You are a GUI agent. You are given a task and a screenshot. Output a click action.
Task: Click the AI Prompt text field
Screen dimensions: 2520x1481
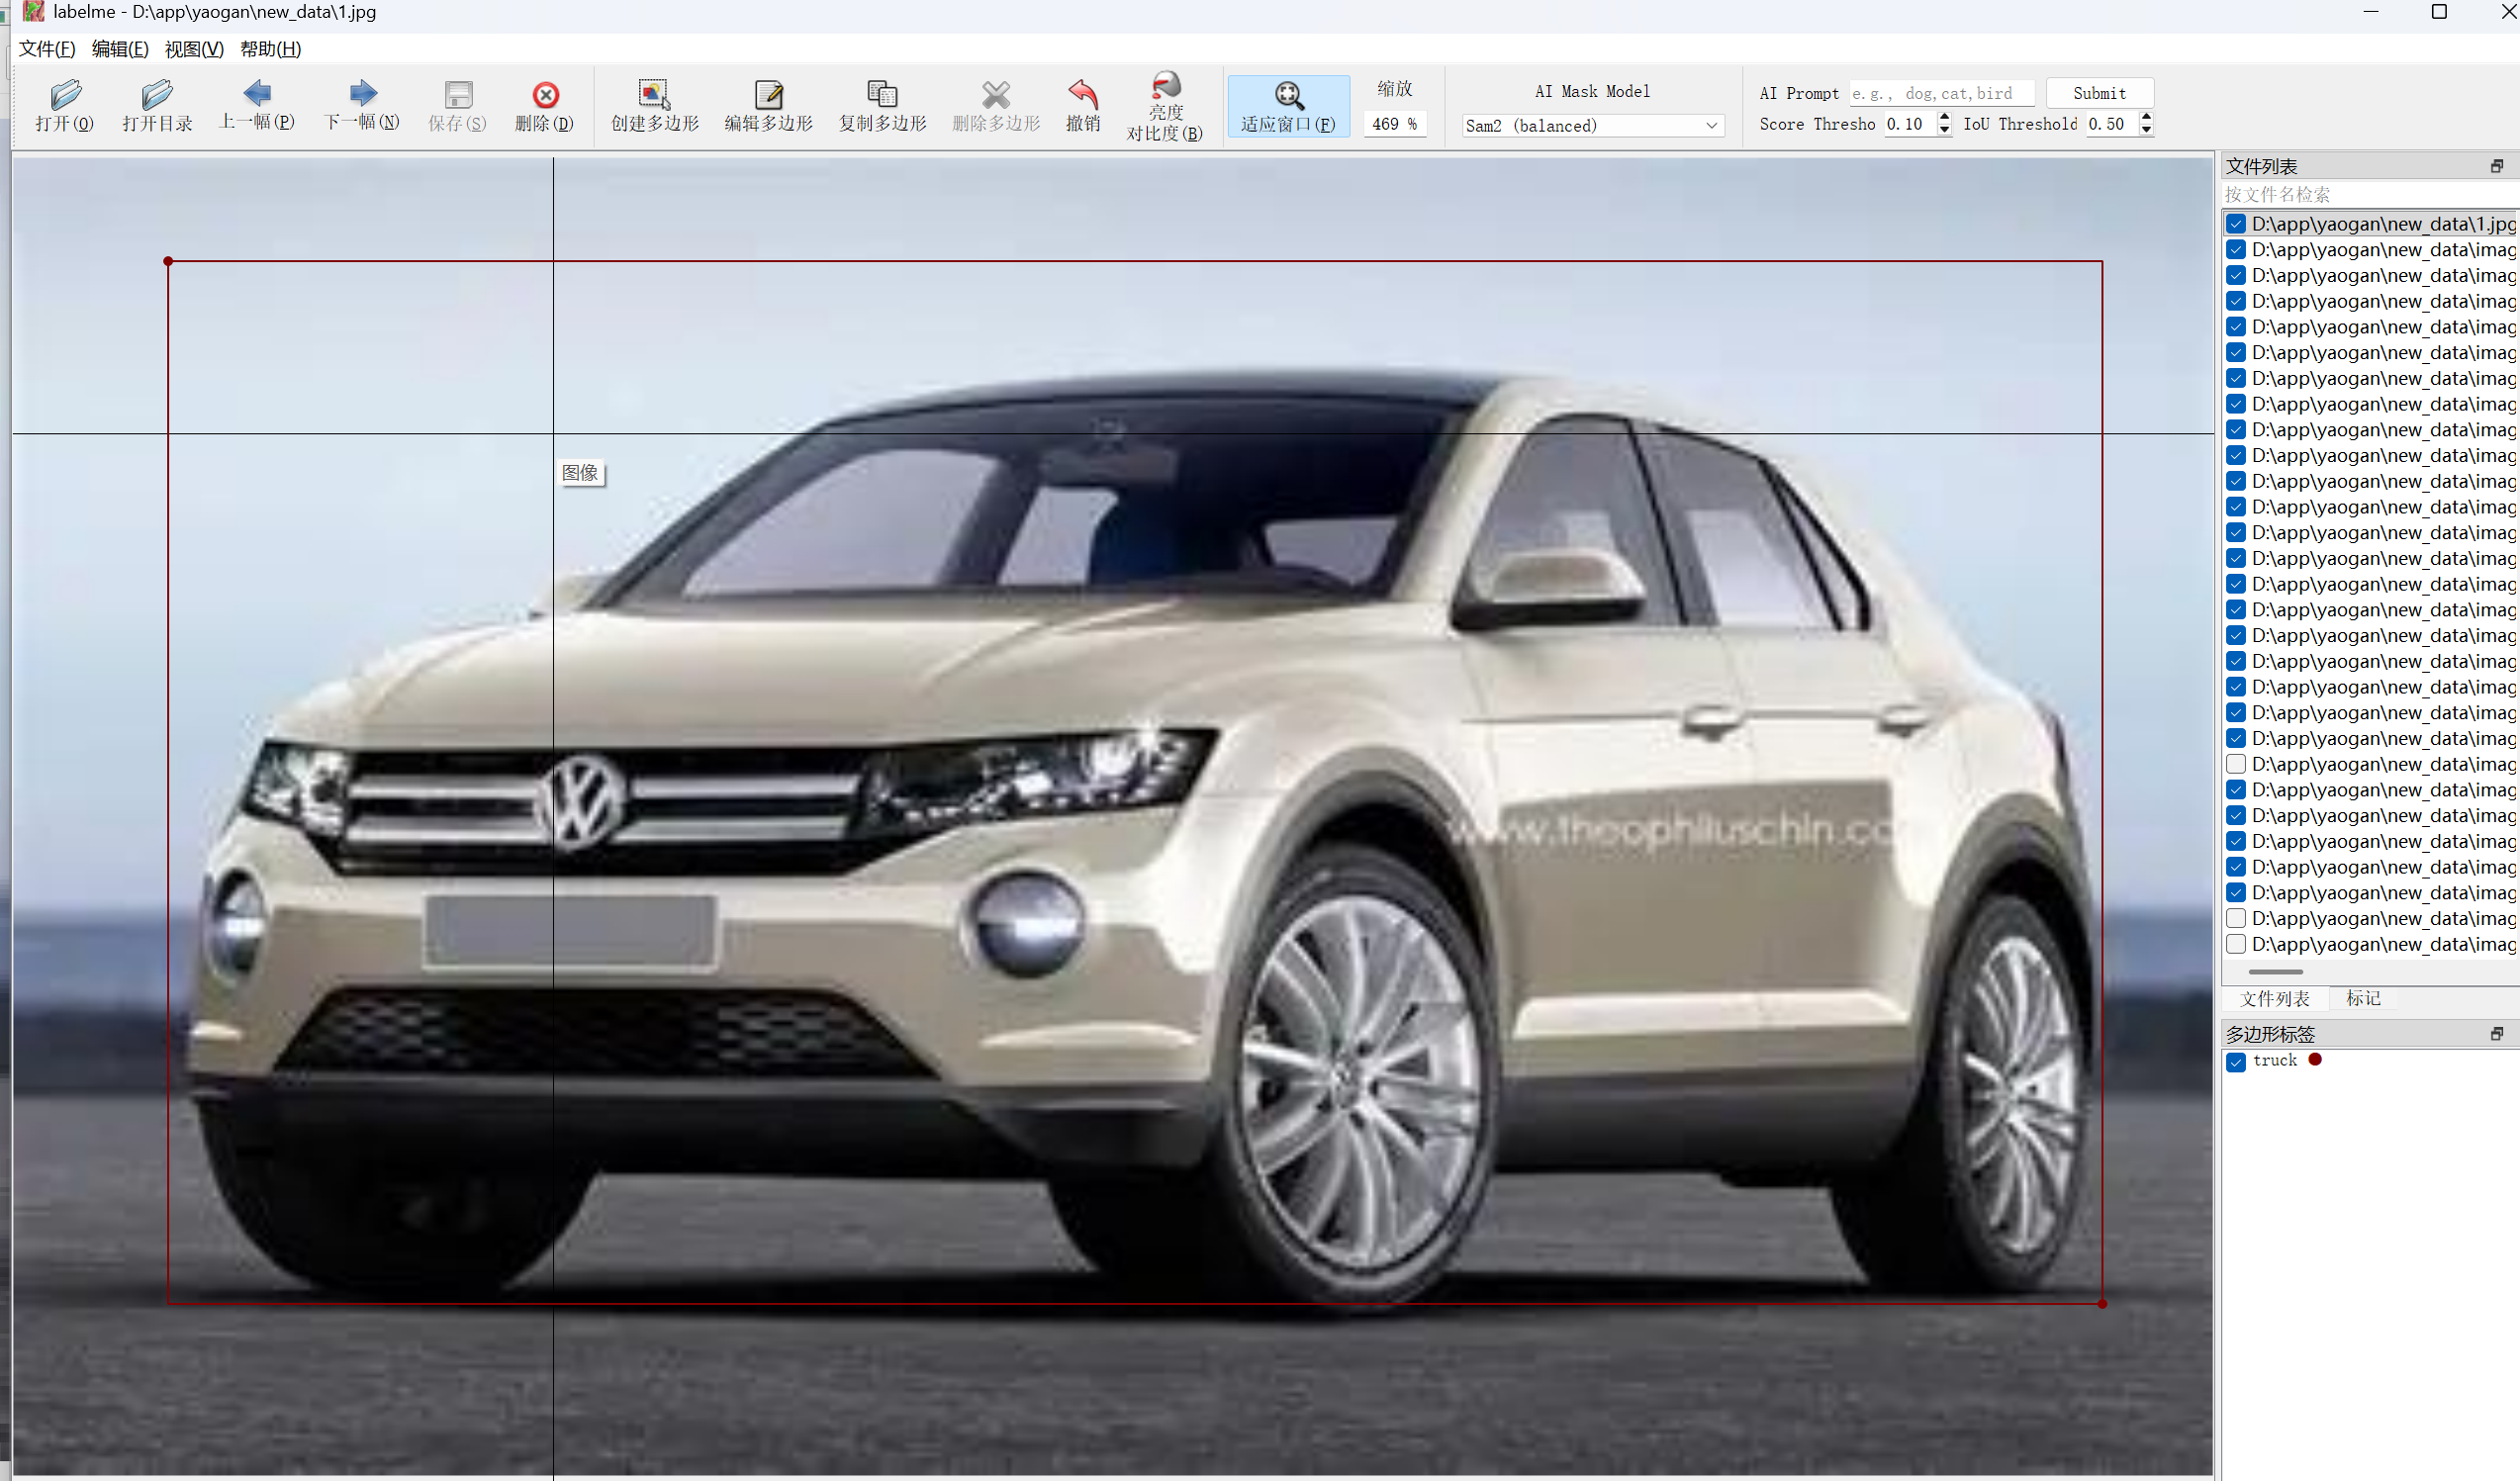[1940, 93]
